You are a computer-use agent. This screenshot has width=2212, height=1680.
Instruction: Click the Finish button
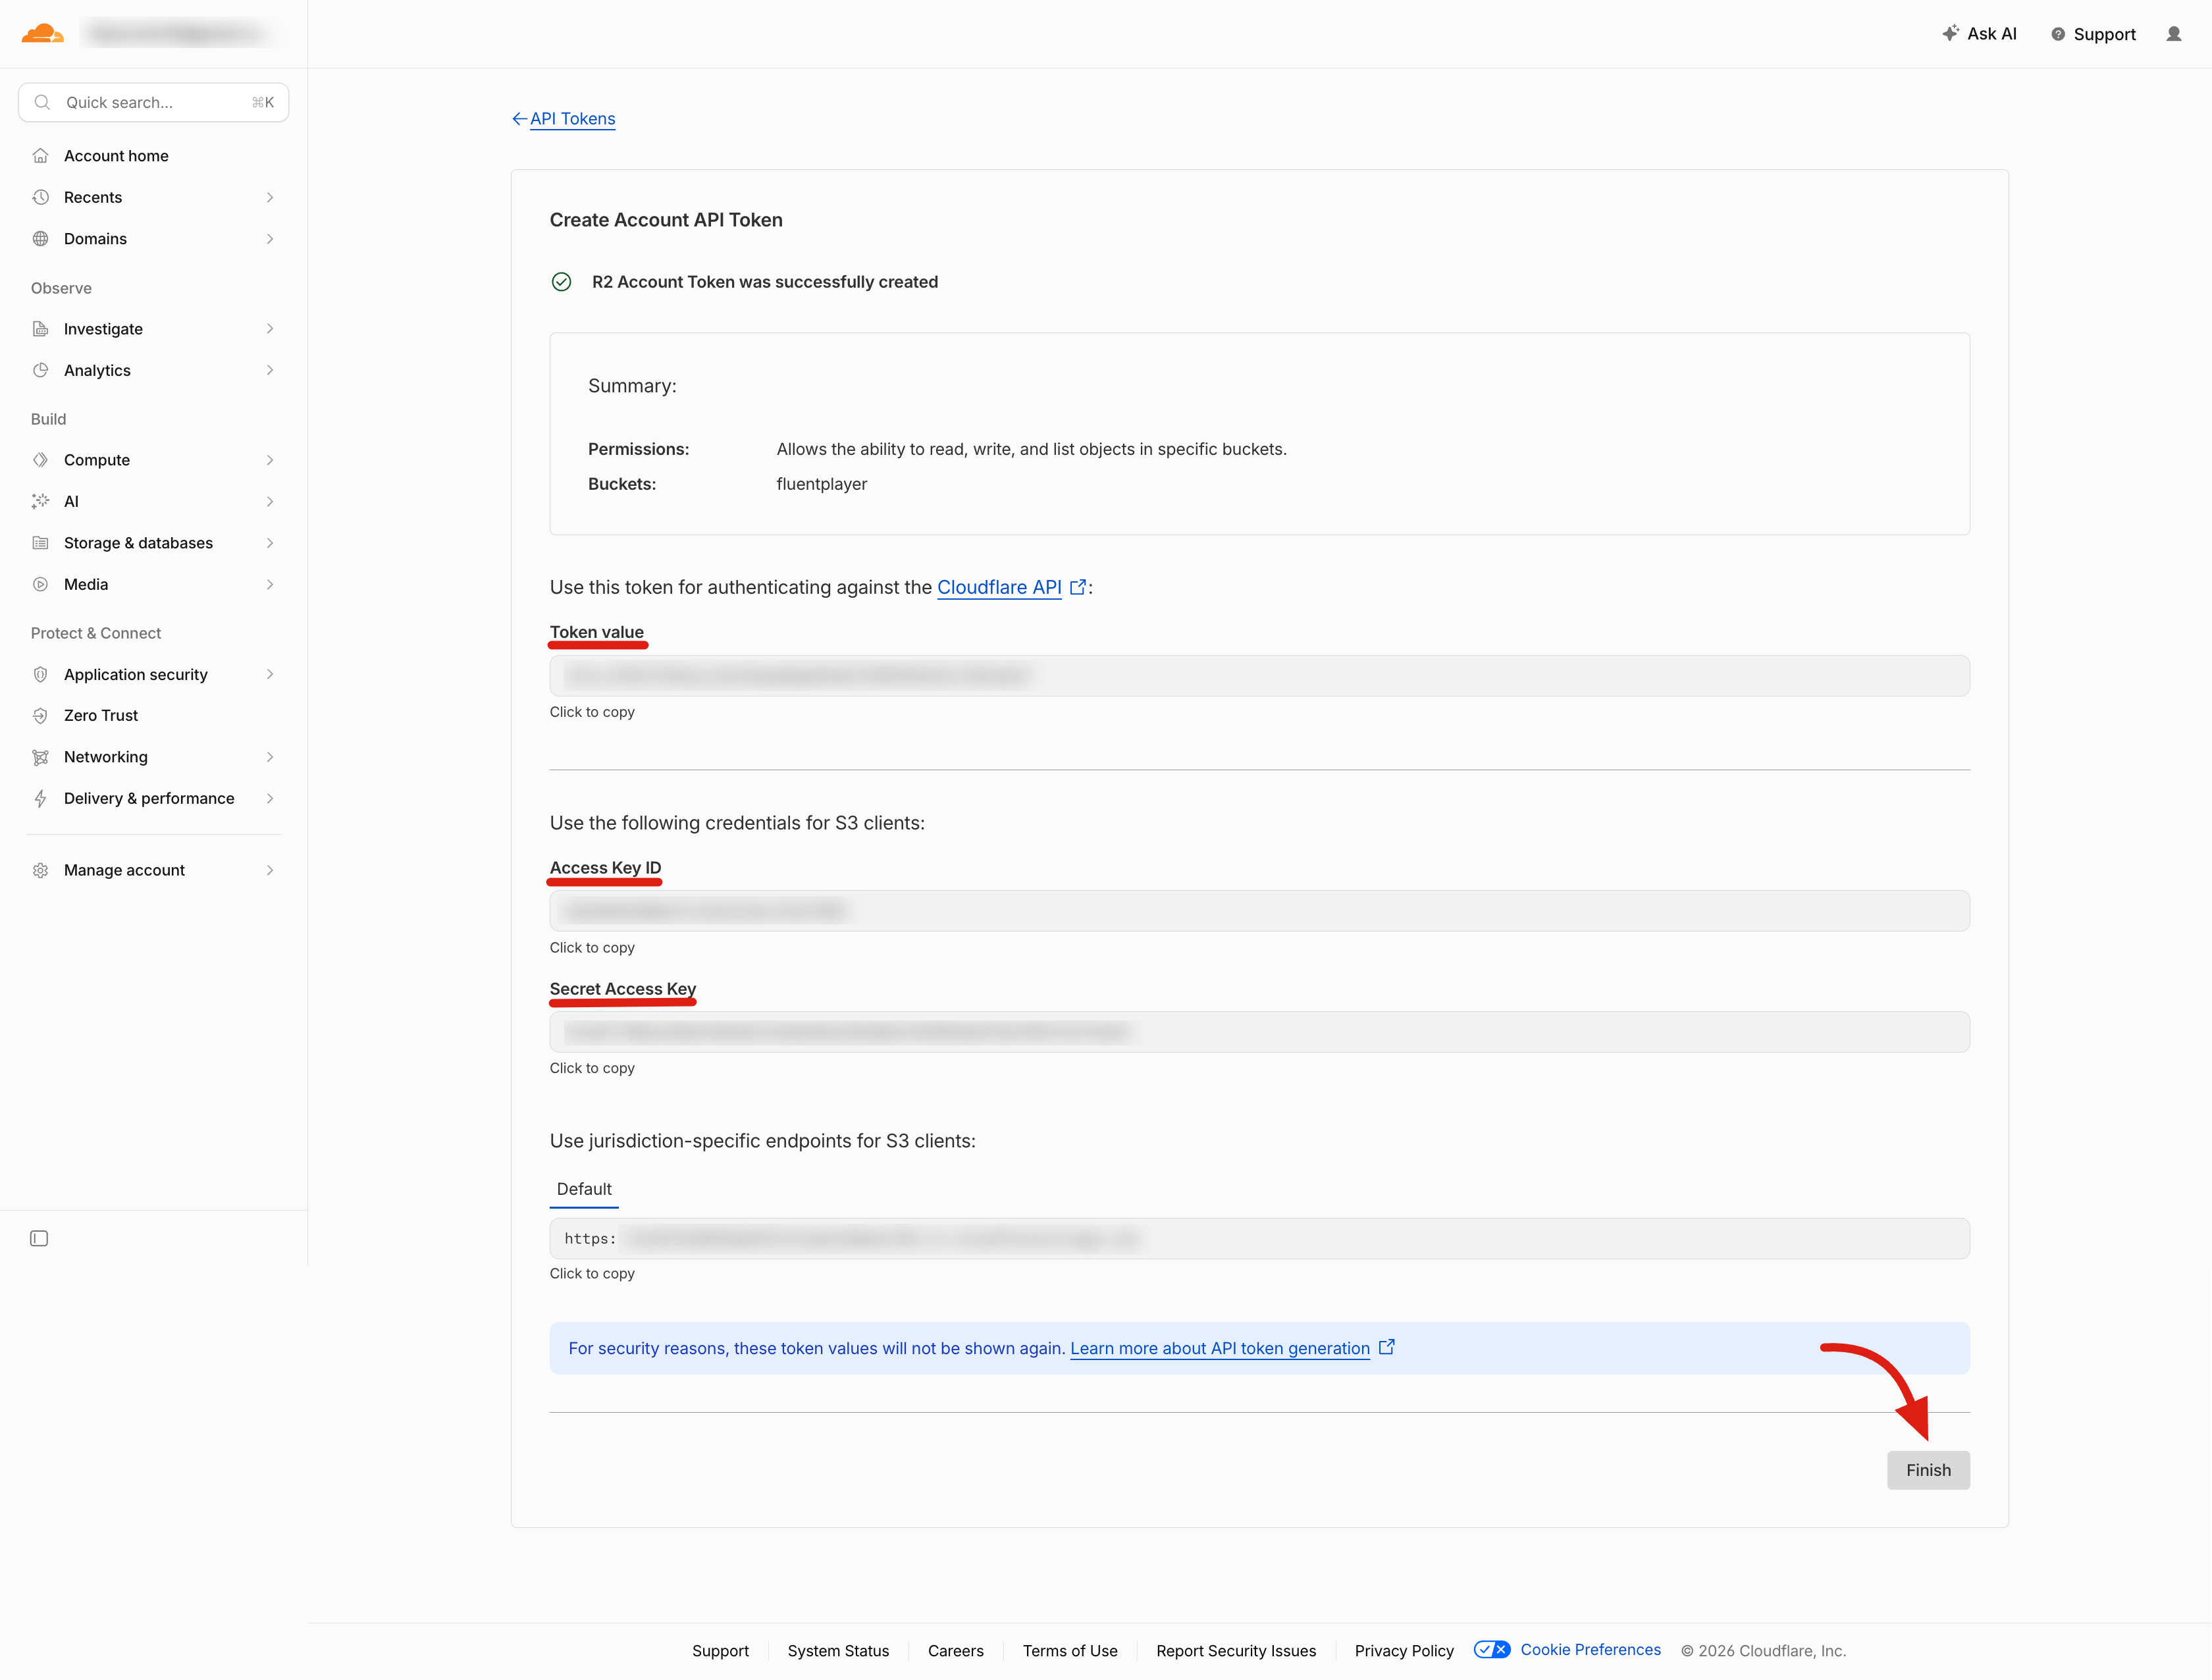[x=1928, y=1470]
